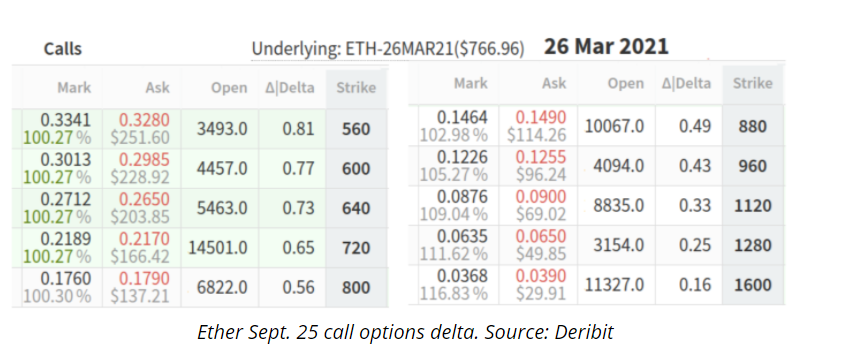Click the red 0.3280 ask price
This screenshot has width=862, height=364.
point(145,119)
